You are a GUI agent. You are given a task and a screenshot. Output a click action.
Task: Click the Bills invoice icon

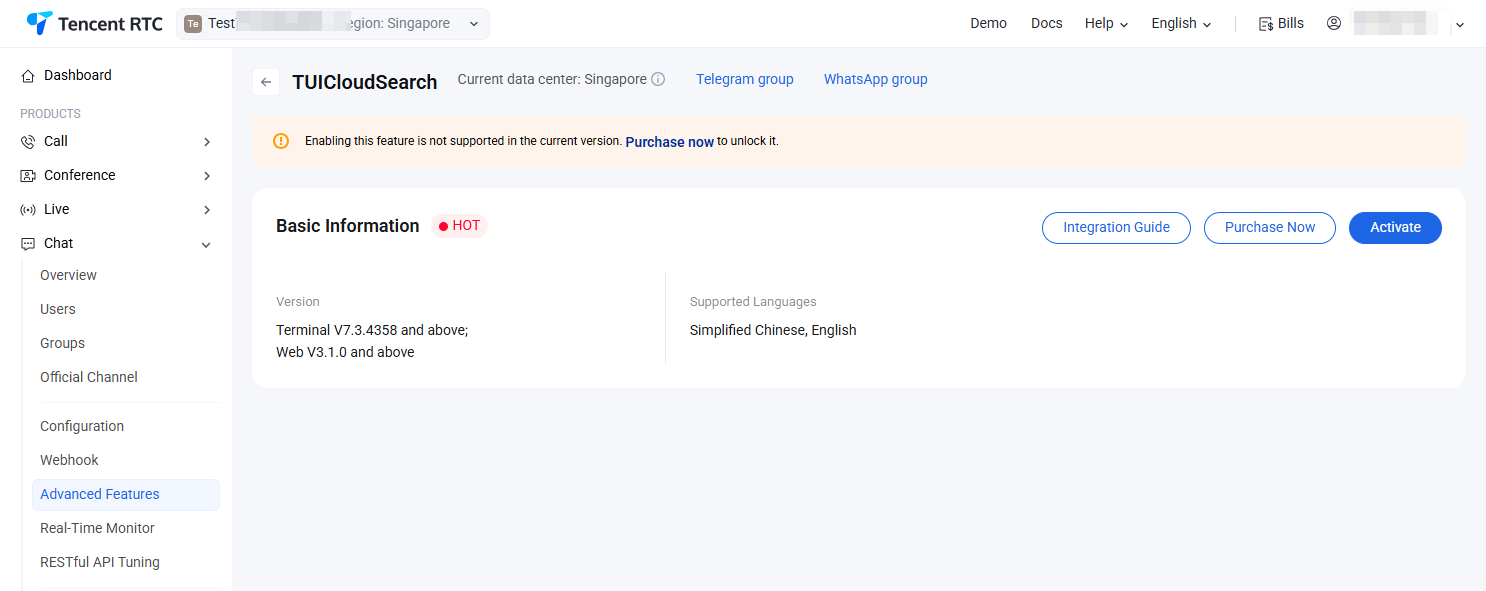1266,23
